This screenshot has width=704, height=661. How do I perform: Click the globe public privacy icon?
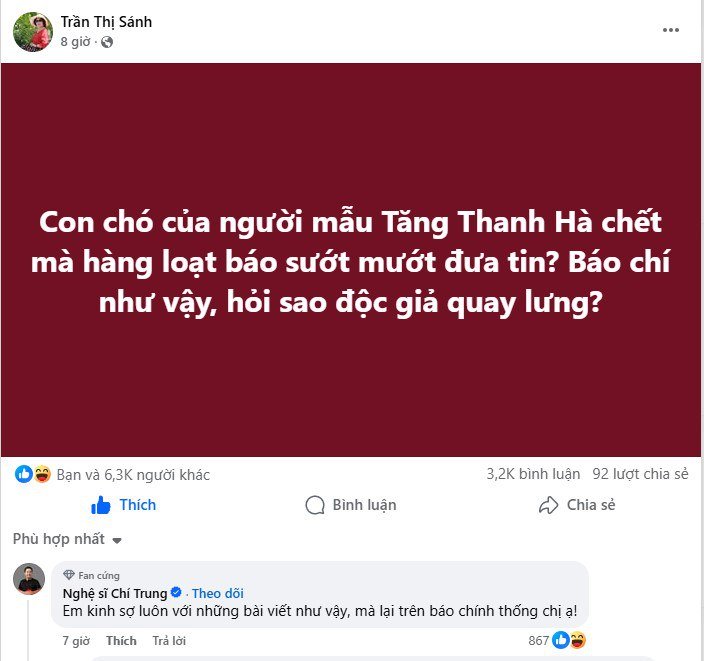107,42
